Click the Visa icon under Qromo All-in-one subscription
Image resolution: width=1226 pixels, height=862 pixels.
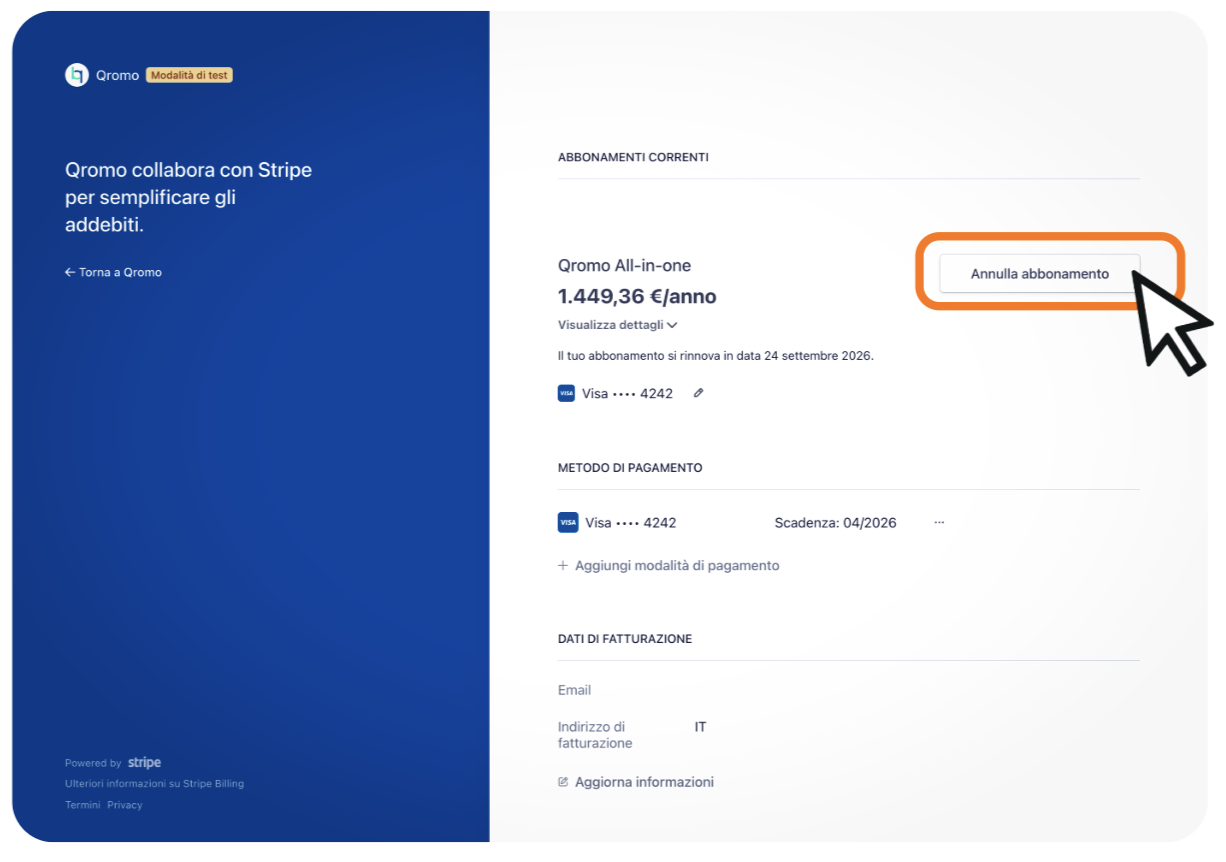coord(566,393)
